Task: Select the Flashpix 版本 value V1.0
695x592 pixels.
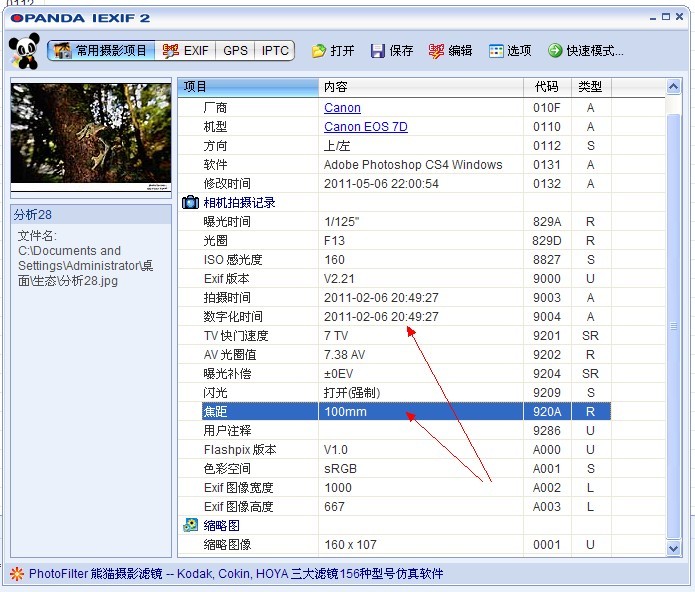Action: click(336, 450)
